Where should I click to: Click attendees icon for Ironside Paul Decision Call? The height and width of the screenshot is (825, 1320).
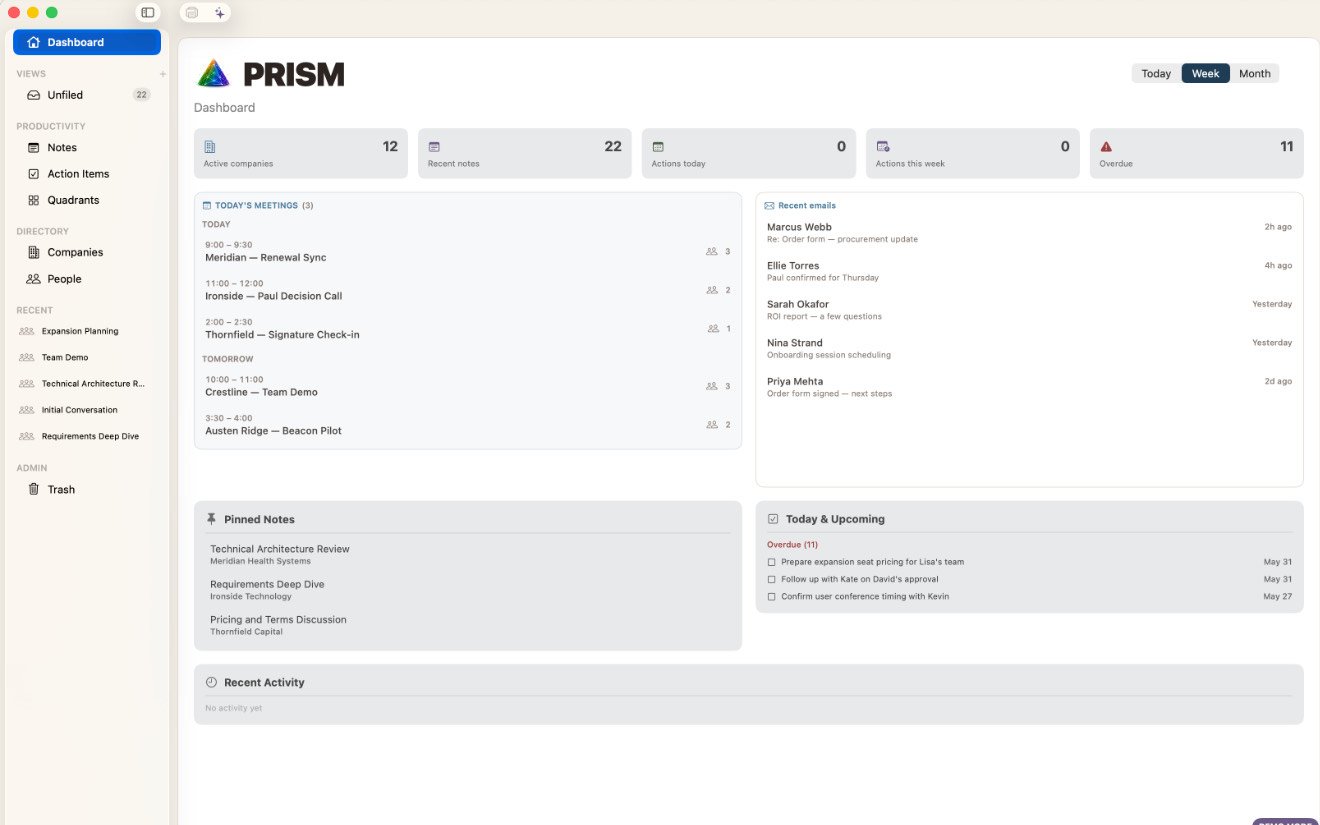click(x=712, y=290)
